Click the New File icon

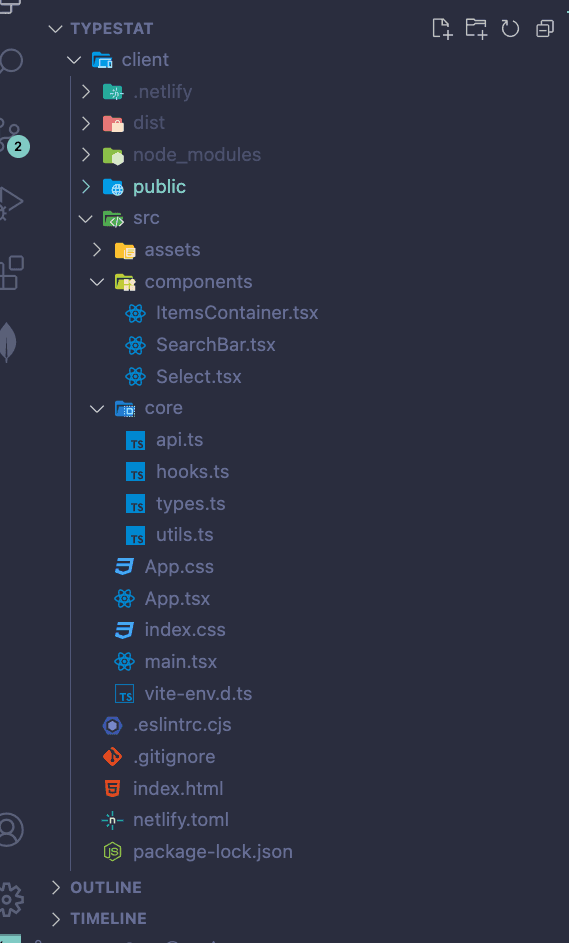coord(441,28)
